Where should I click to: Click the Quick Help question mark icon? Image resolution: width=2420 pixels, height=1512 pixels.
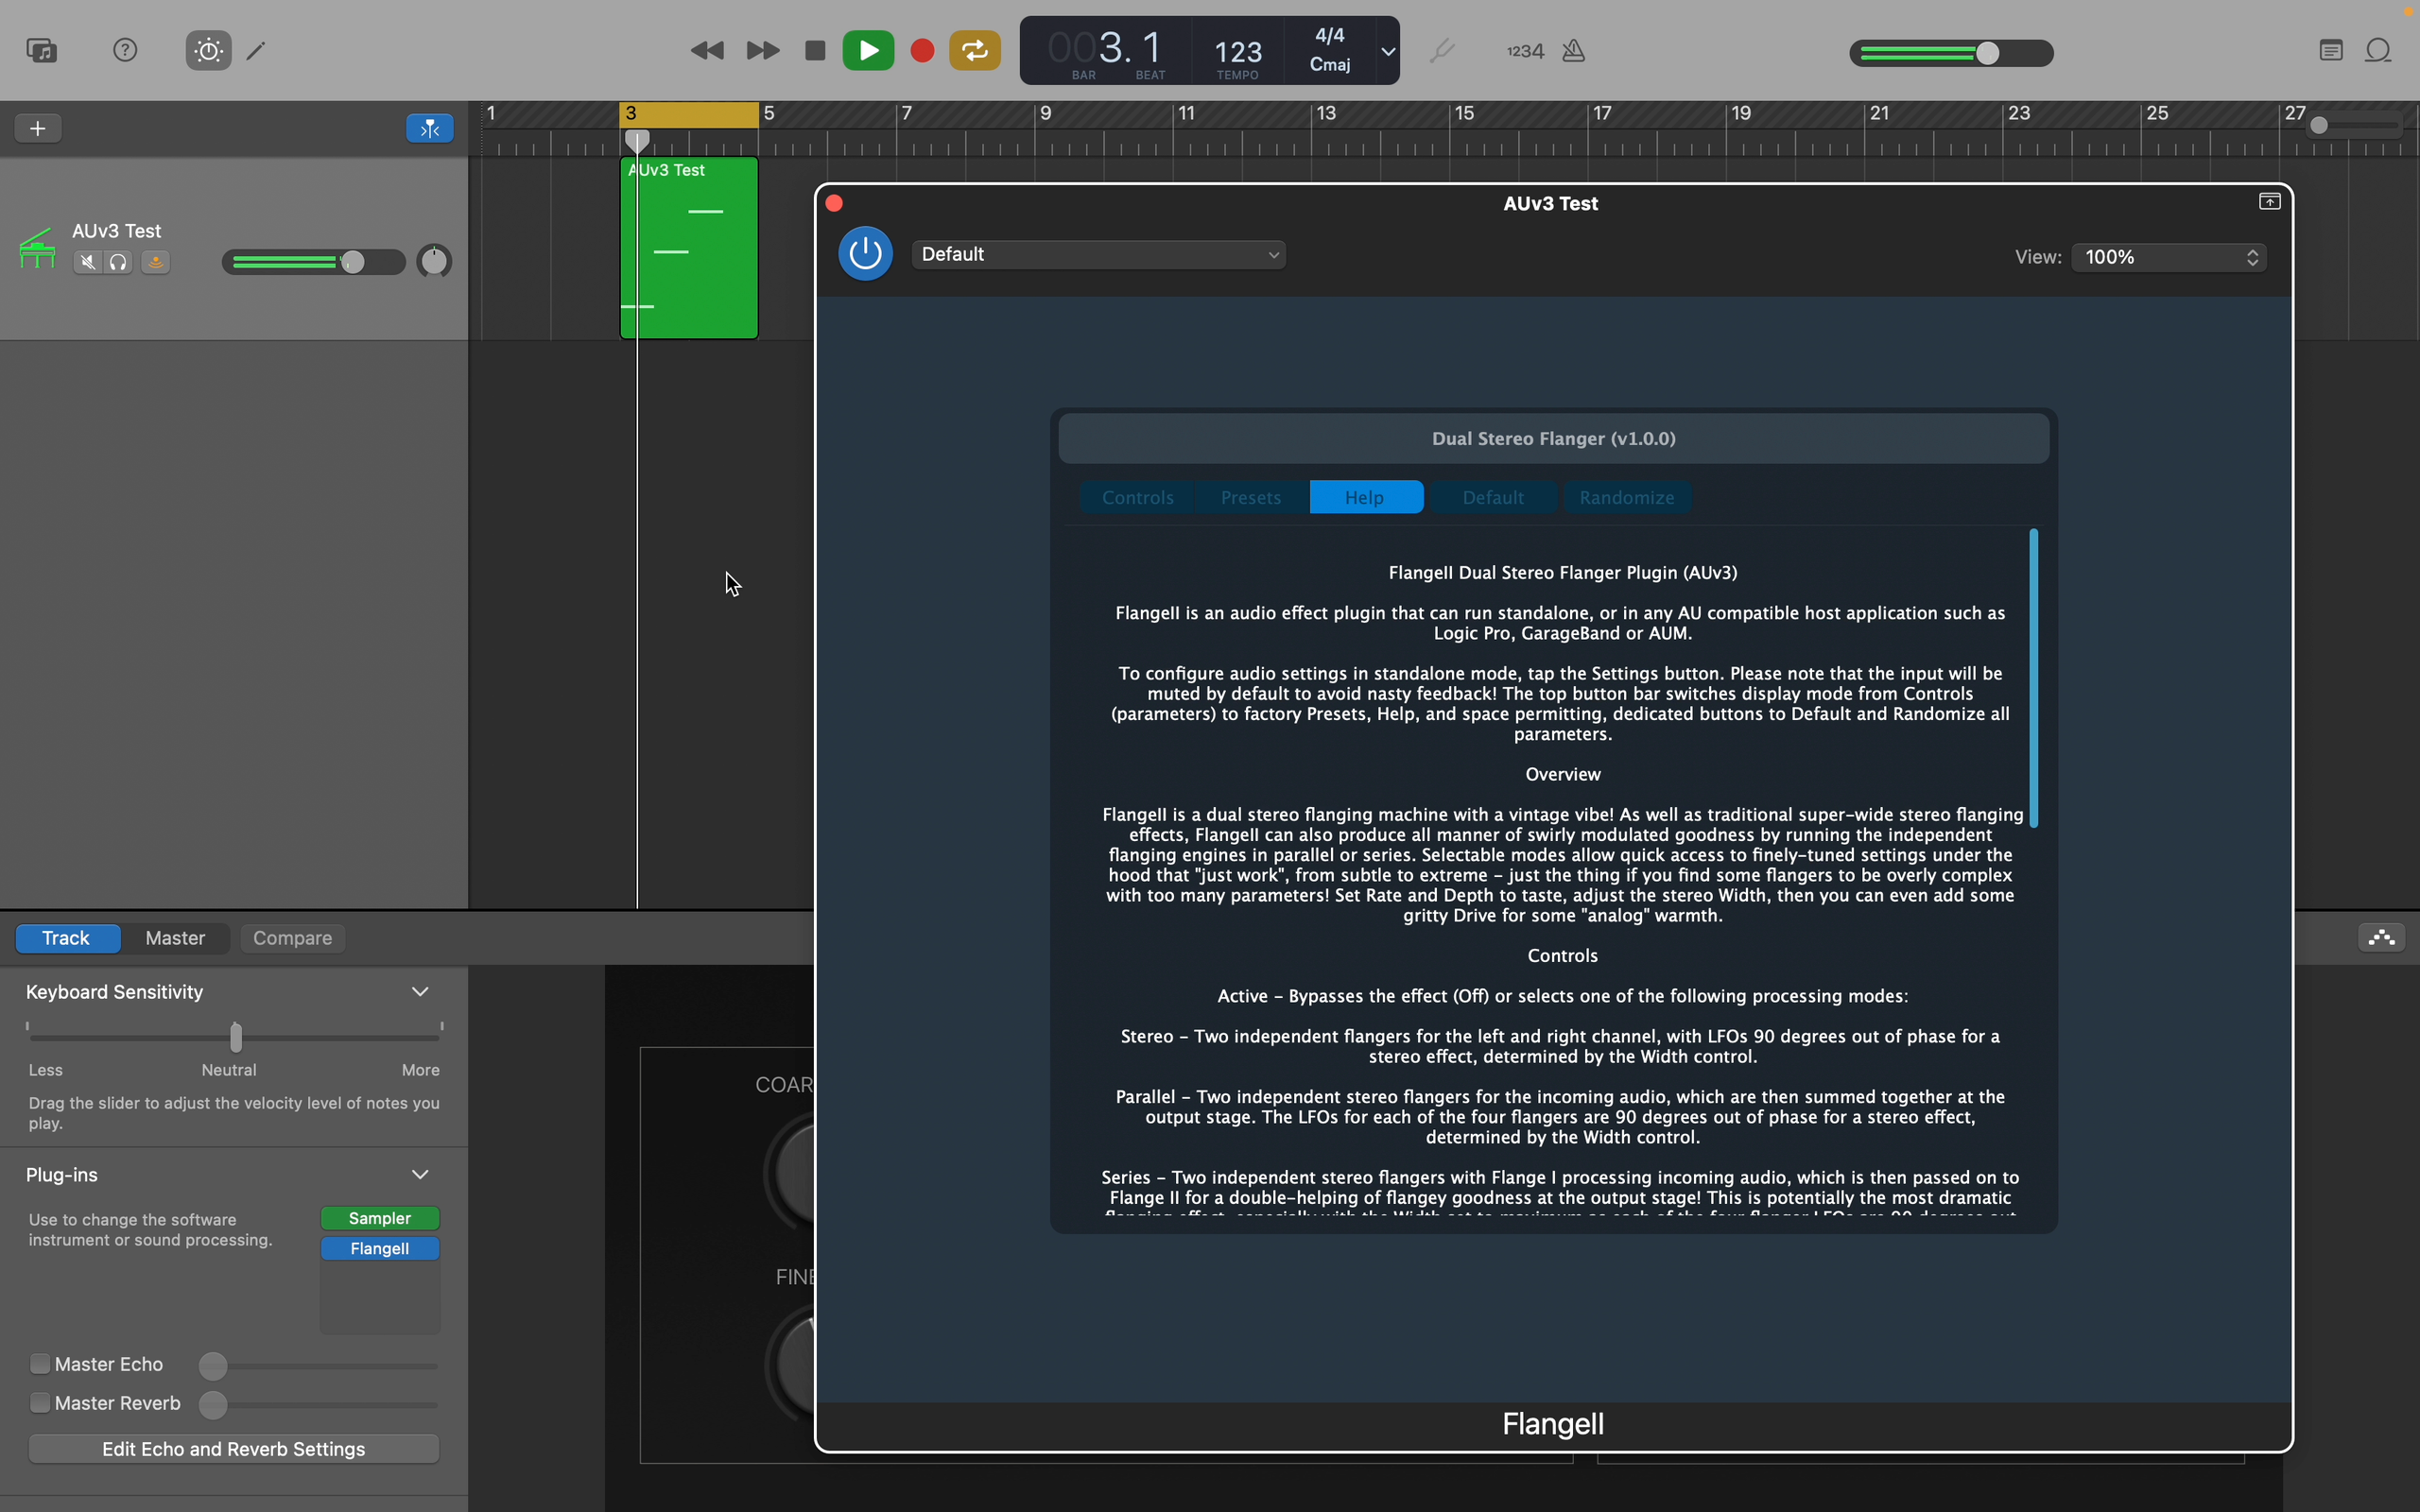coord(125,50)
